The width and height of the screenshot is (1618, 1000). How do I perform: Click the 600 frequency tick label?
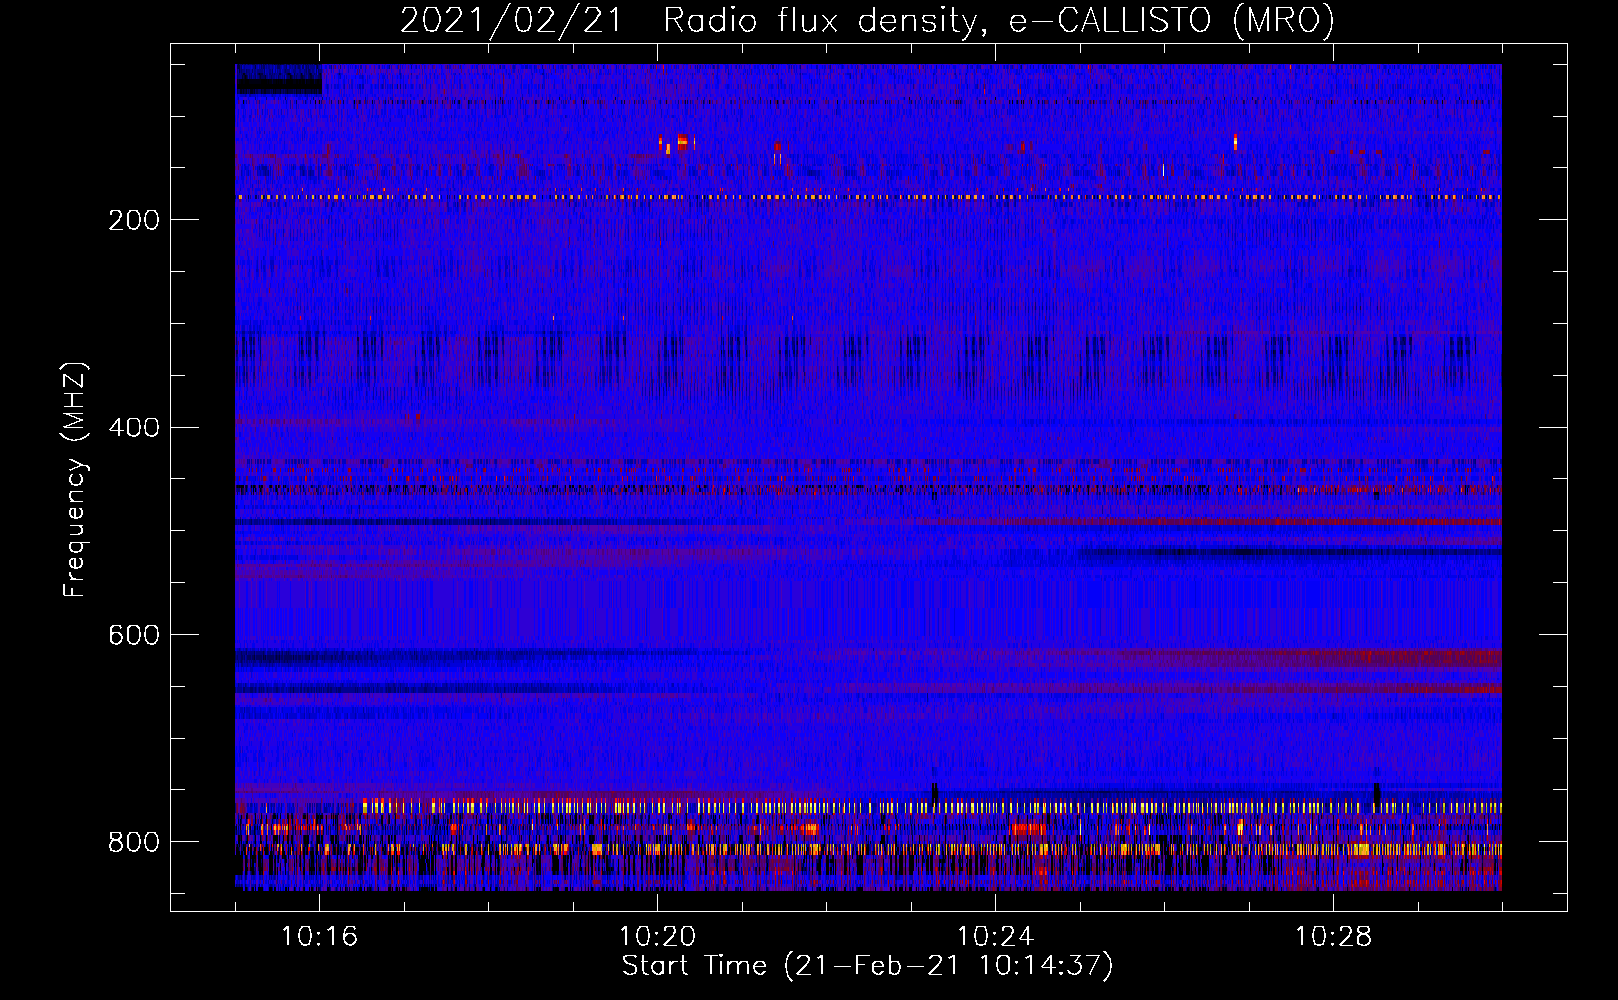click(x=134, y=636)
